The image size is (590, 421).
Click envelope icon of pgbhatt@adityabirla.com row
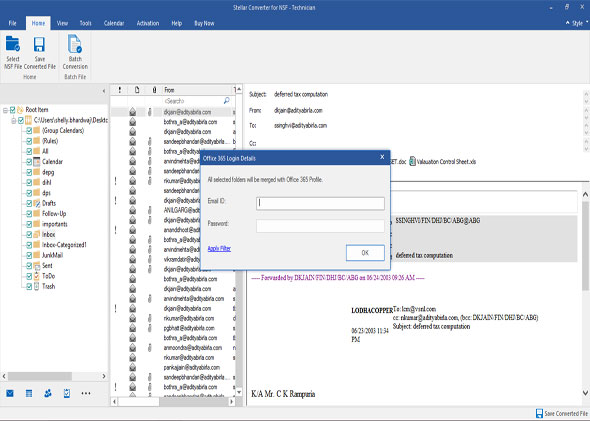(x=132, y=328)
